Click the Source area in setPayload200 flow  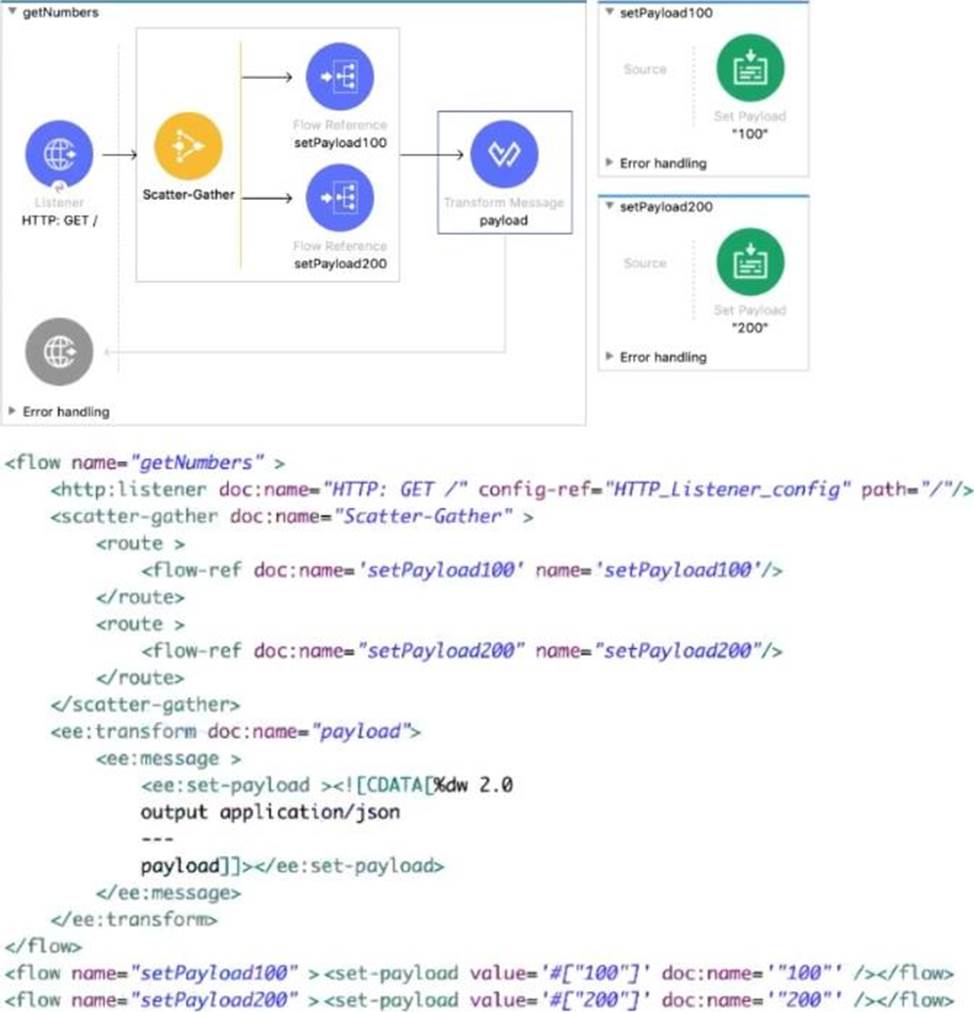[x=644, y=263]
